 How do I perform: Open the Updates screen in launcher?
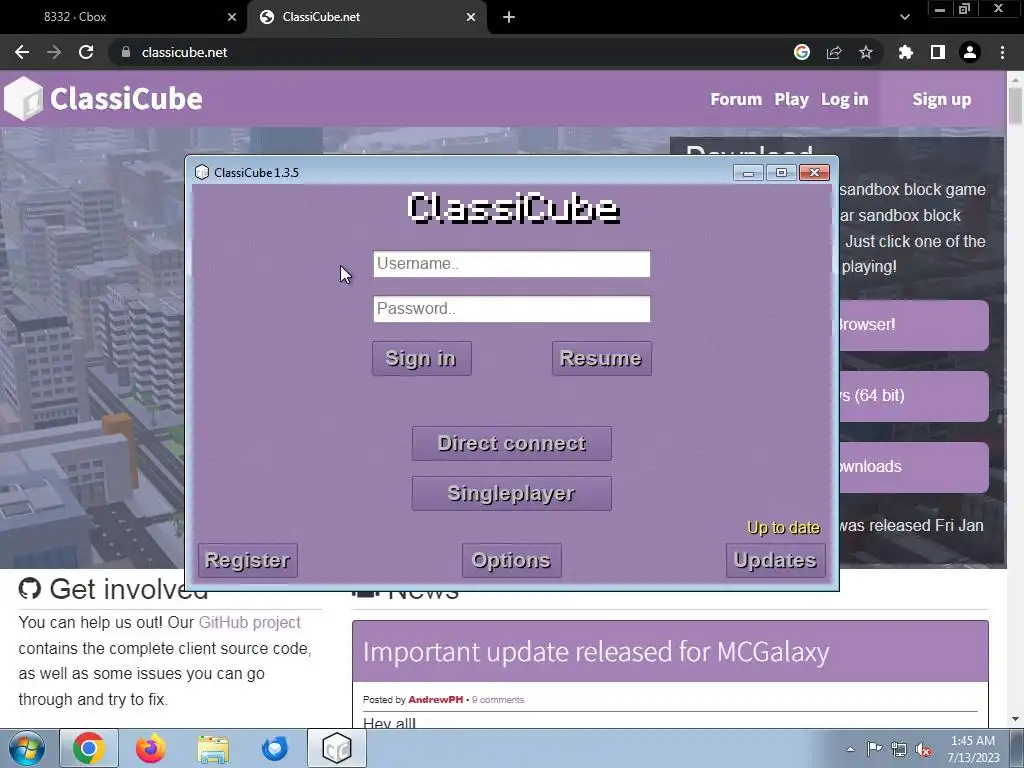pos(775,560)
